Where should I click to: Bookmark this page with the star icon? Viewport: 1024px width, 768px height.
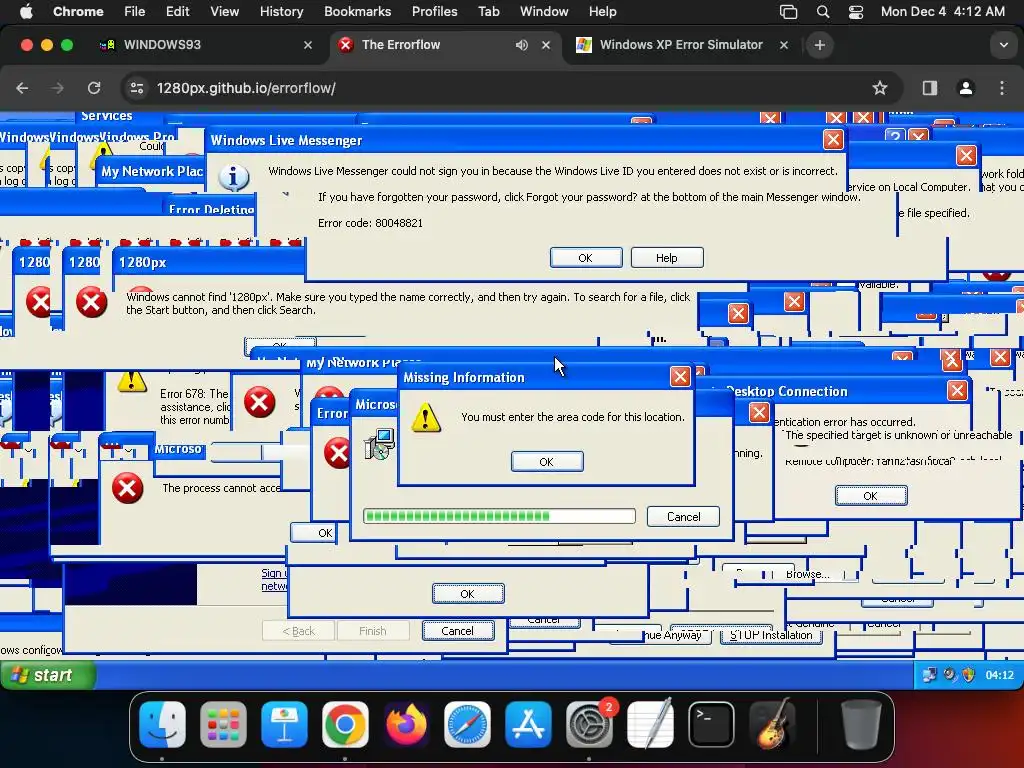point(880,88)
